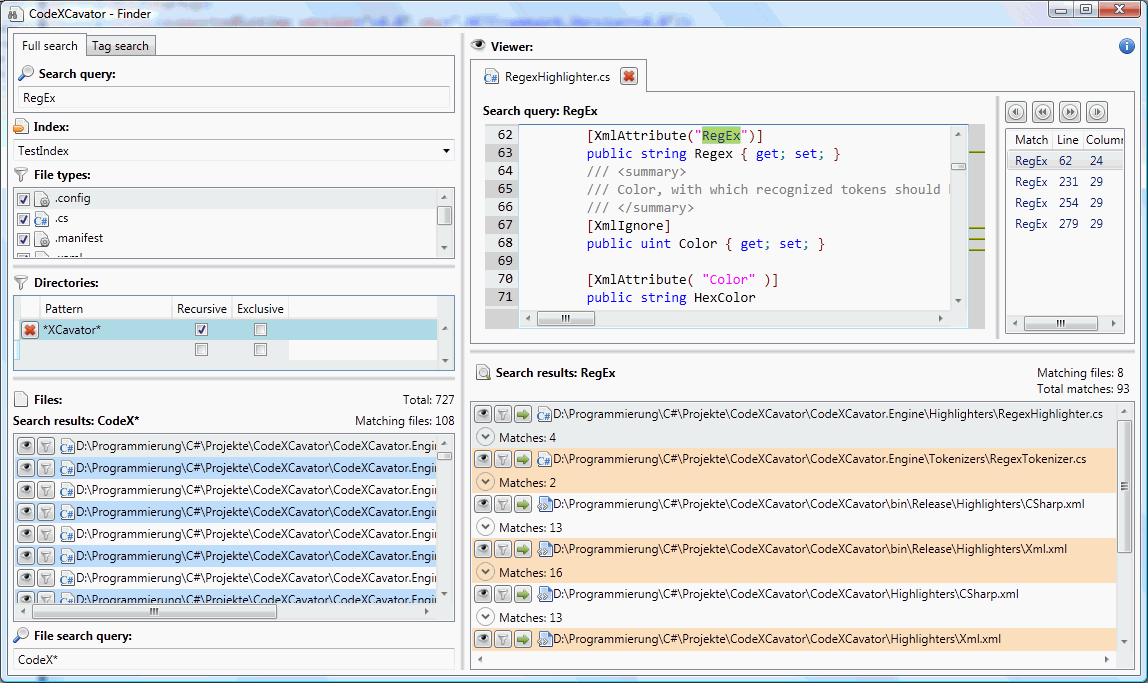Select the Full search tab
The width and height of the screenshot is (1148, 683).
coord(49,46)
